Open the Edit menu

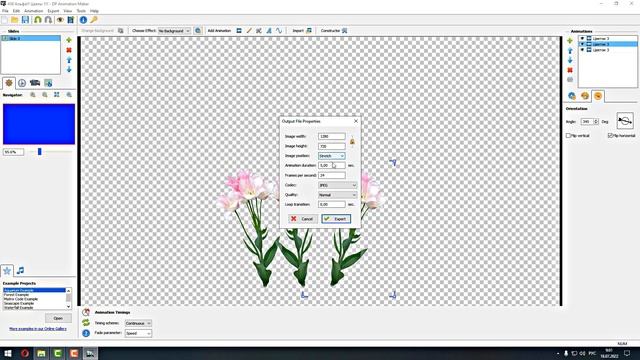[x=16, y=11]
